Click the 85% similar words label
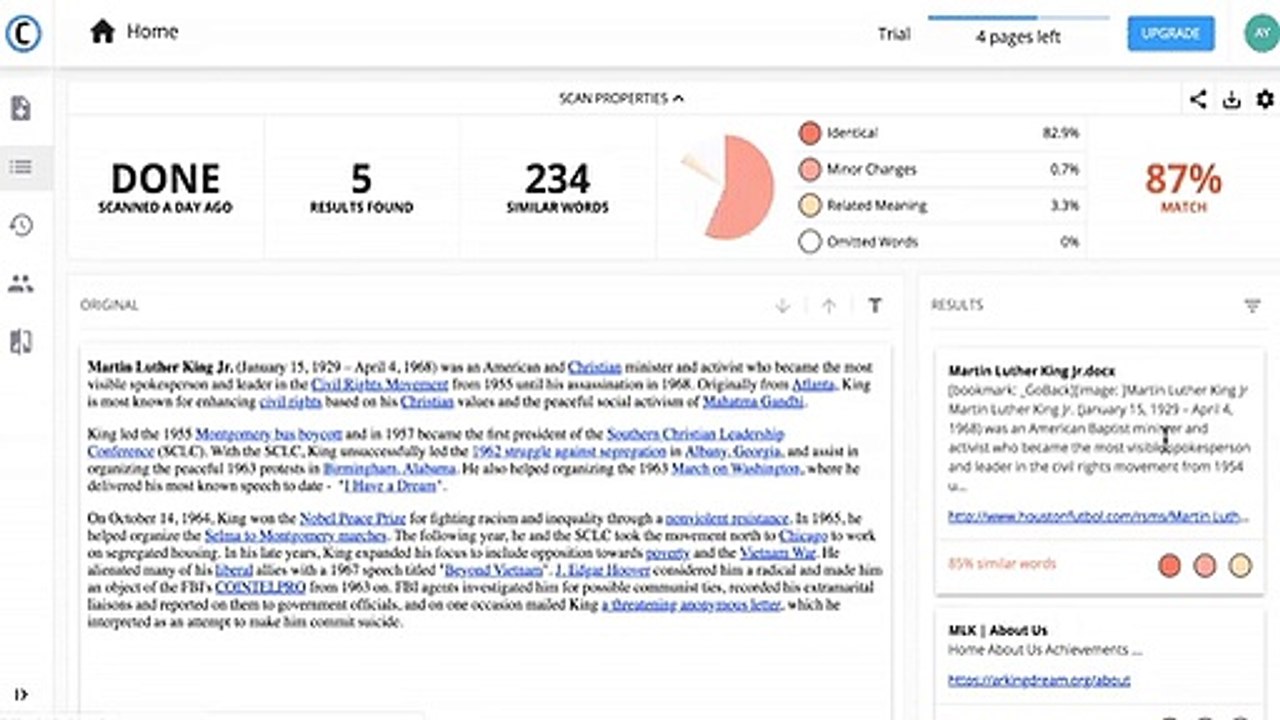This screenshot has height=720, width=1280. click(1002, 563)
